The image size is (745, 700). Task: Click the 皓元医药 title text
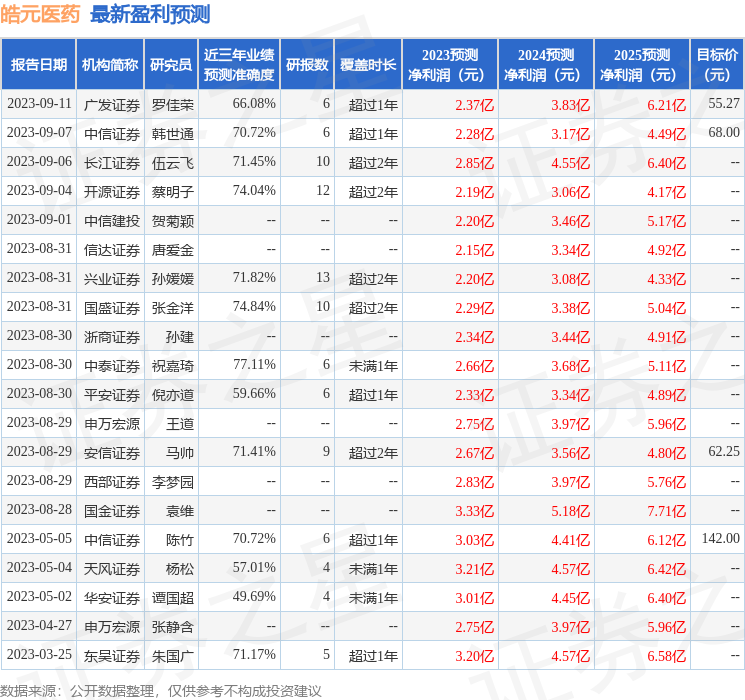(x=40, y=14)
